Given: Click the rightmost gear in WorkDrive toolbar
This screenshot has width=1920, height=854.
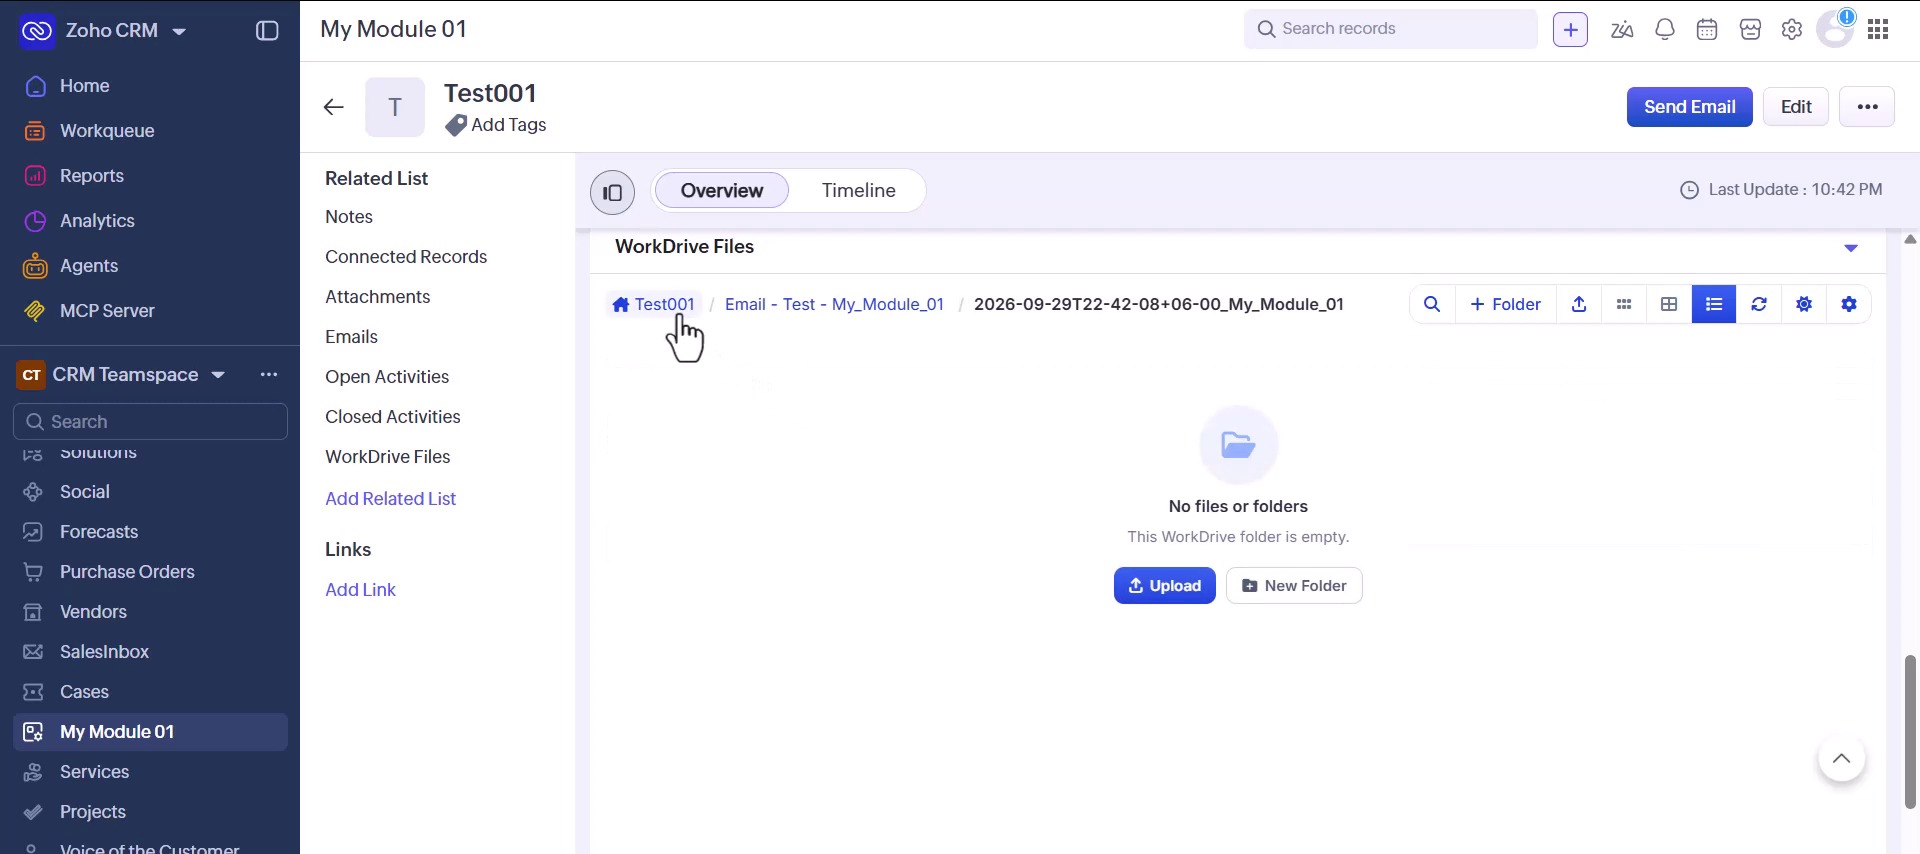Looking at the screenshot, I should [x=1849, y=304].
